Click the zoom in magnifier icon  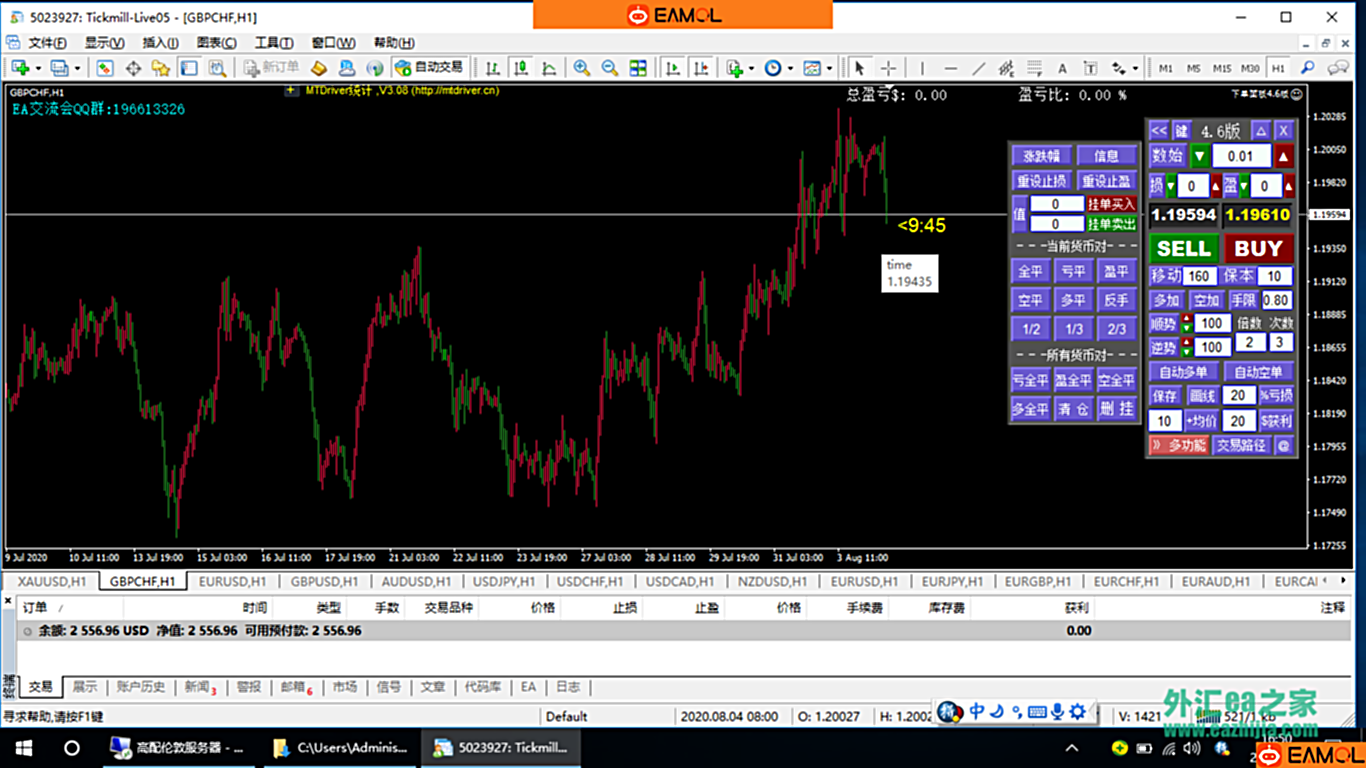[581, 68]
